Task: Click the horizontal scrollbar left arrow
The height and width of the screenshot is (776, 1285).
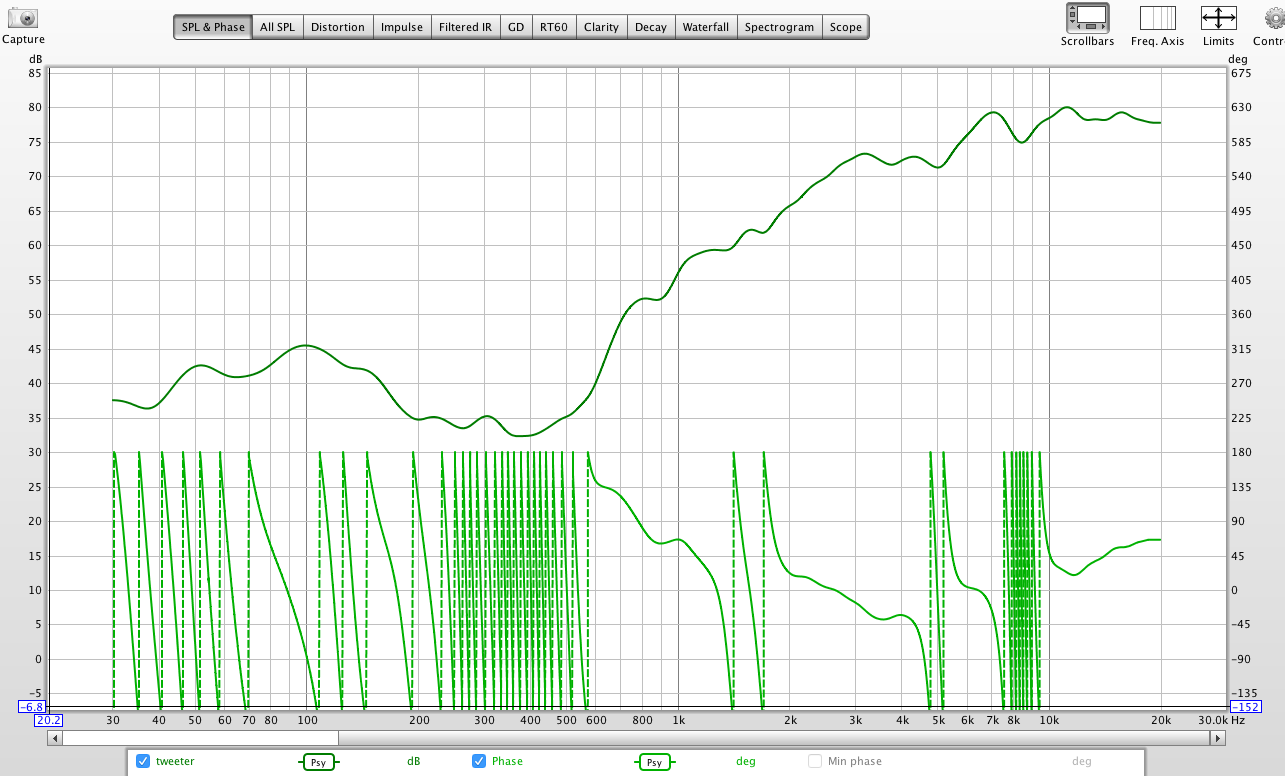Action: (56, 738)
